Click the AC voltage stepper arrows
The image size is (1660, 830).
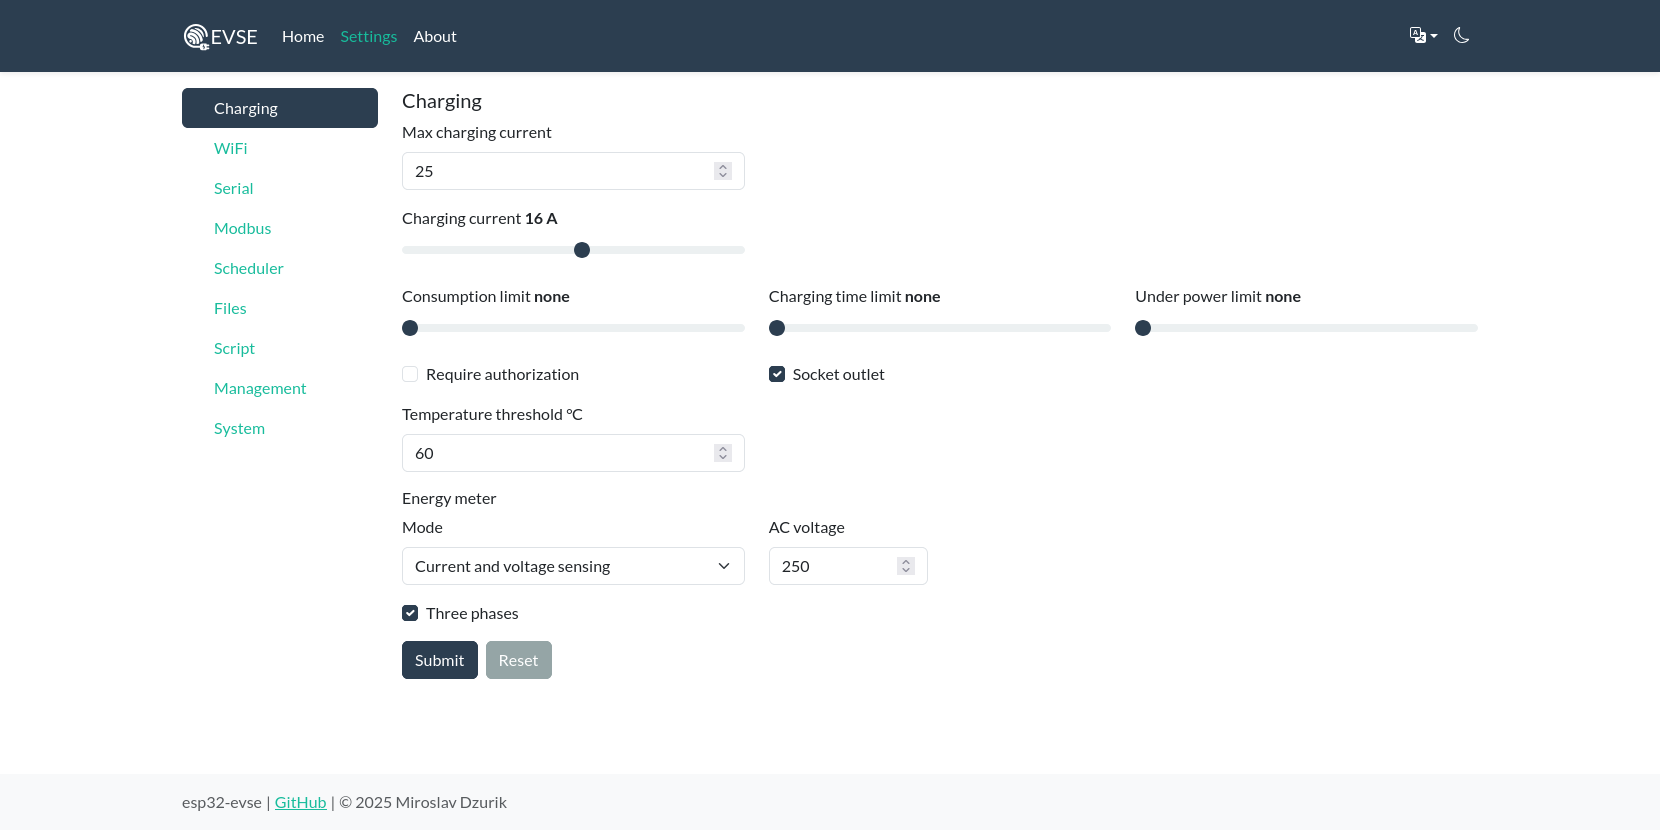click(906, 566)
